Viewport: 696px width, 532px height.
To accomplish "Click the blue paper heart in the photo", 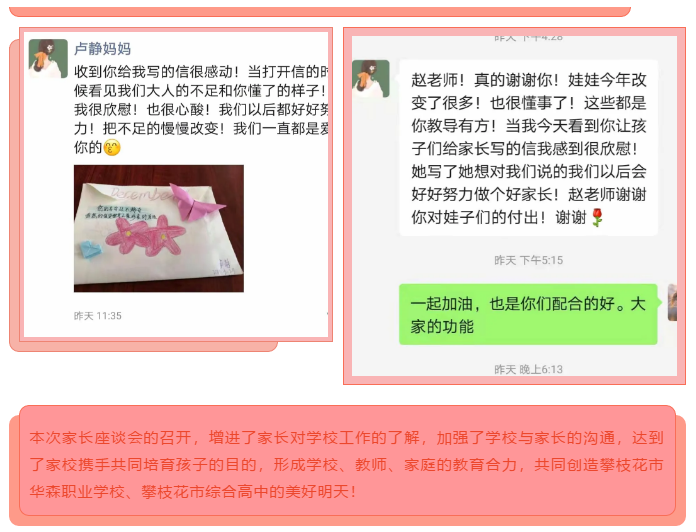I will point(91,249).
